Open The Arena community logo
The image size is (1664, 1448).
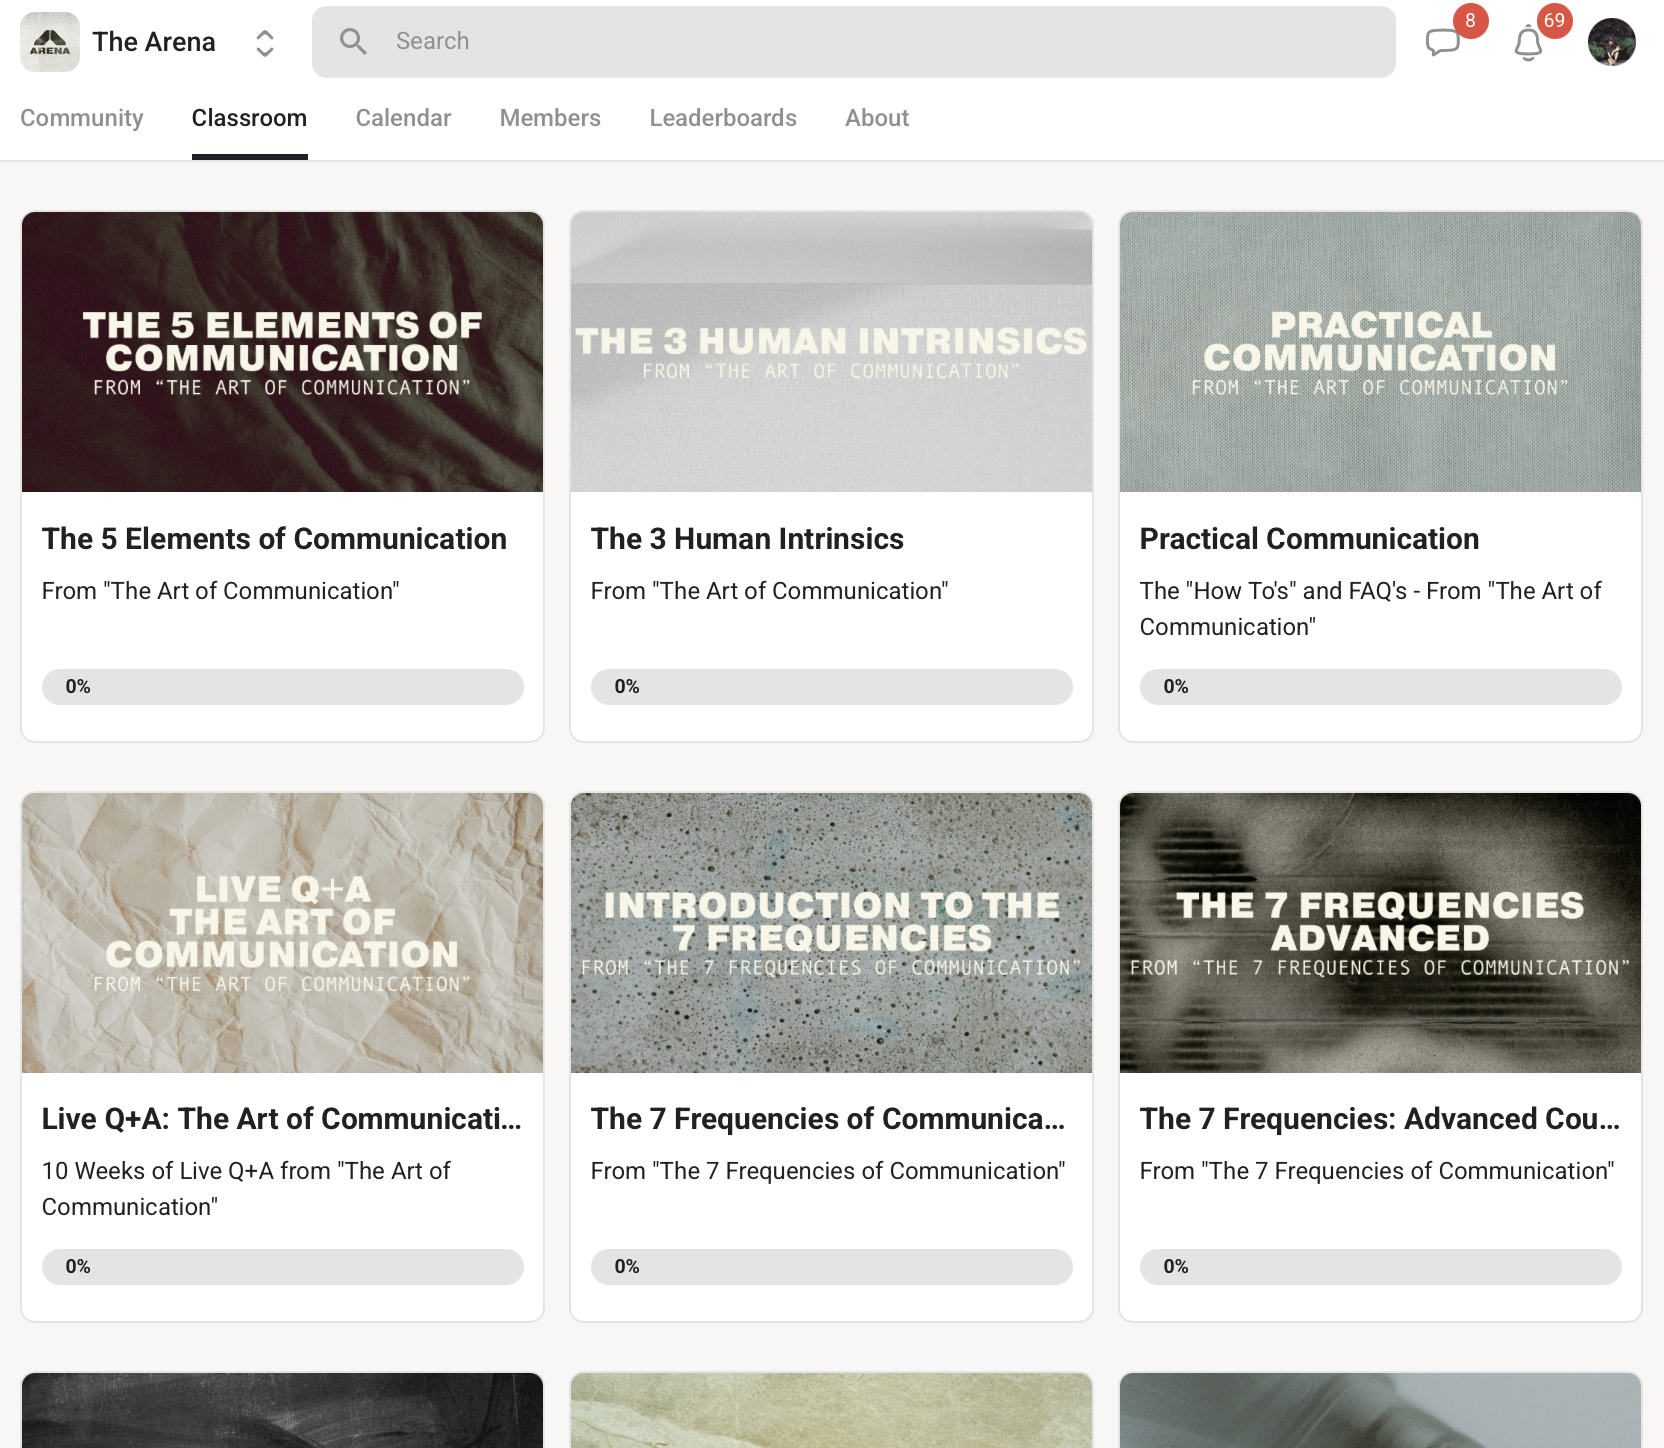(x=50, y=42)
